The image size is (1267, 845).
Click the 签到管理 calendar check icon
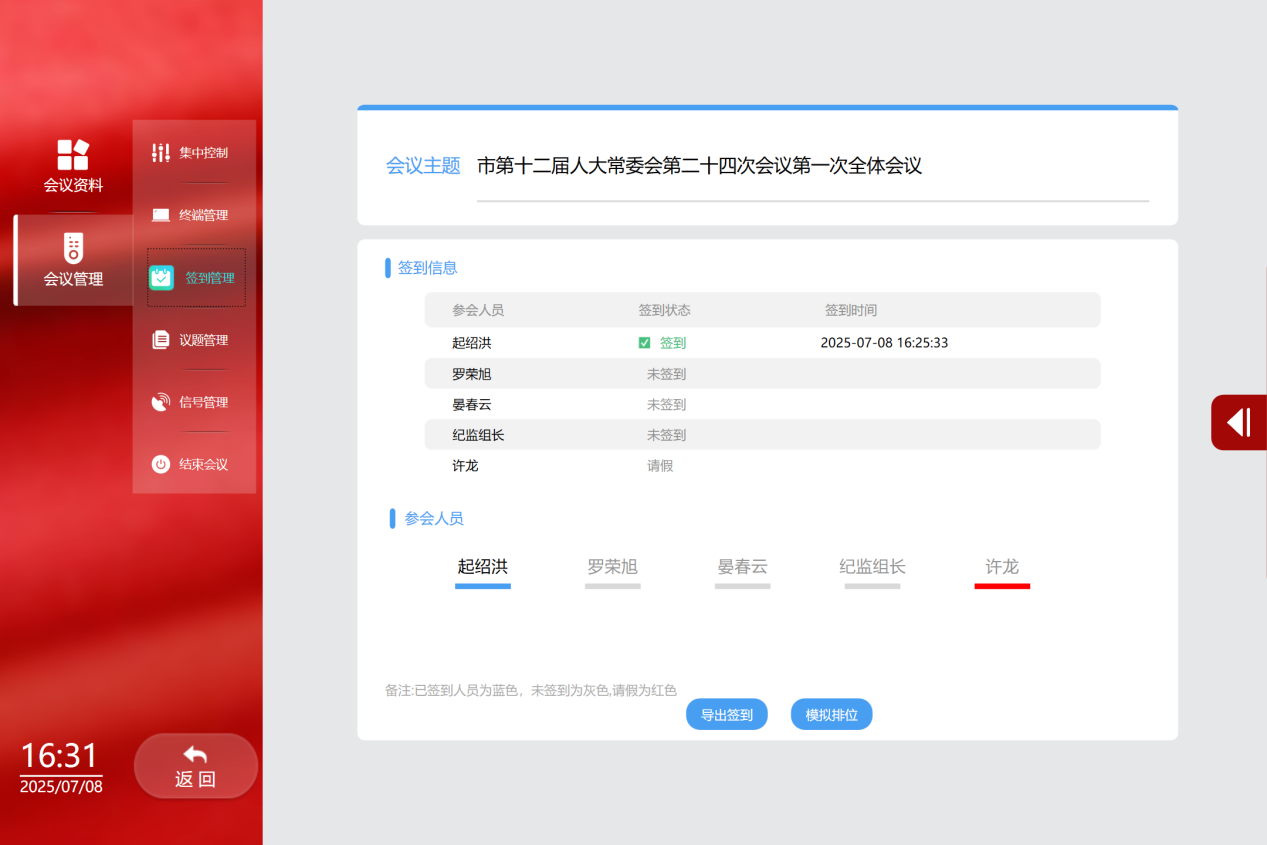[161, 278]
